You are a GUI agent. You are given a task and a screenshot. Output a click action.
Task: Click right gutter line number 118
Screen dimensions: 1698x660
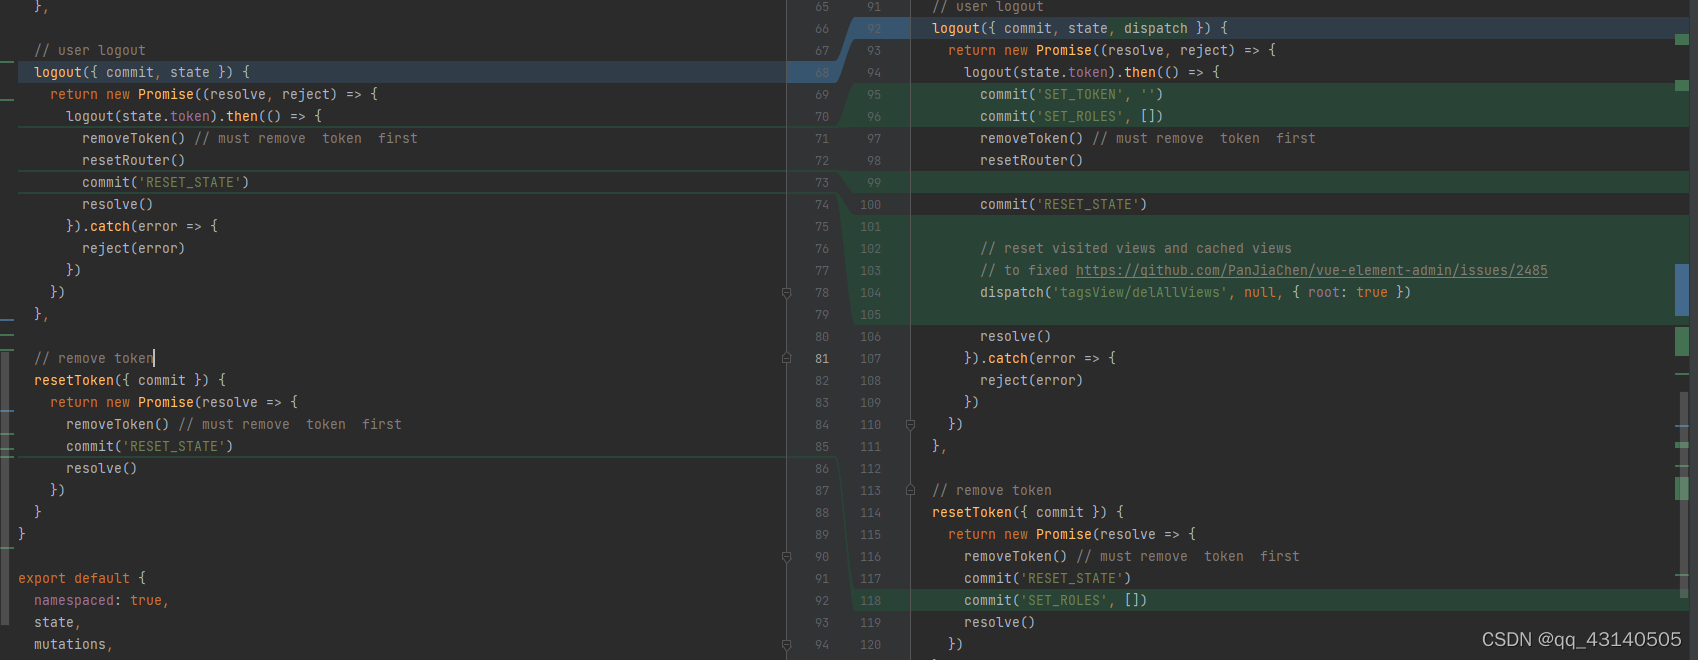coord(871,600)
